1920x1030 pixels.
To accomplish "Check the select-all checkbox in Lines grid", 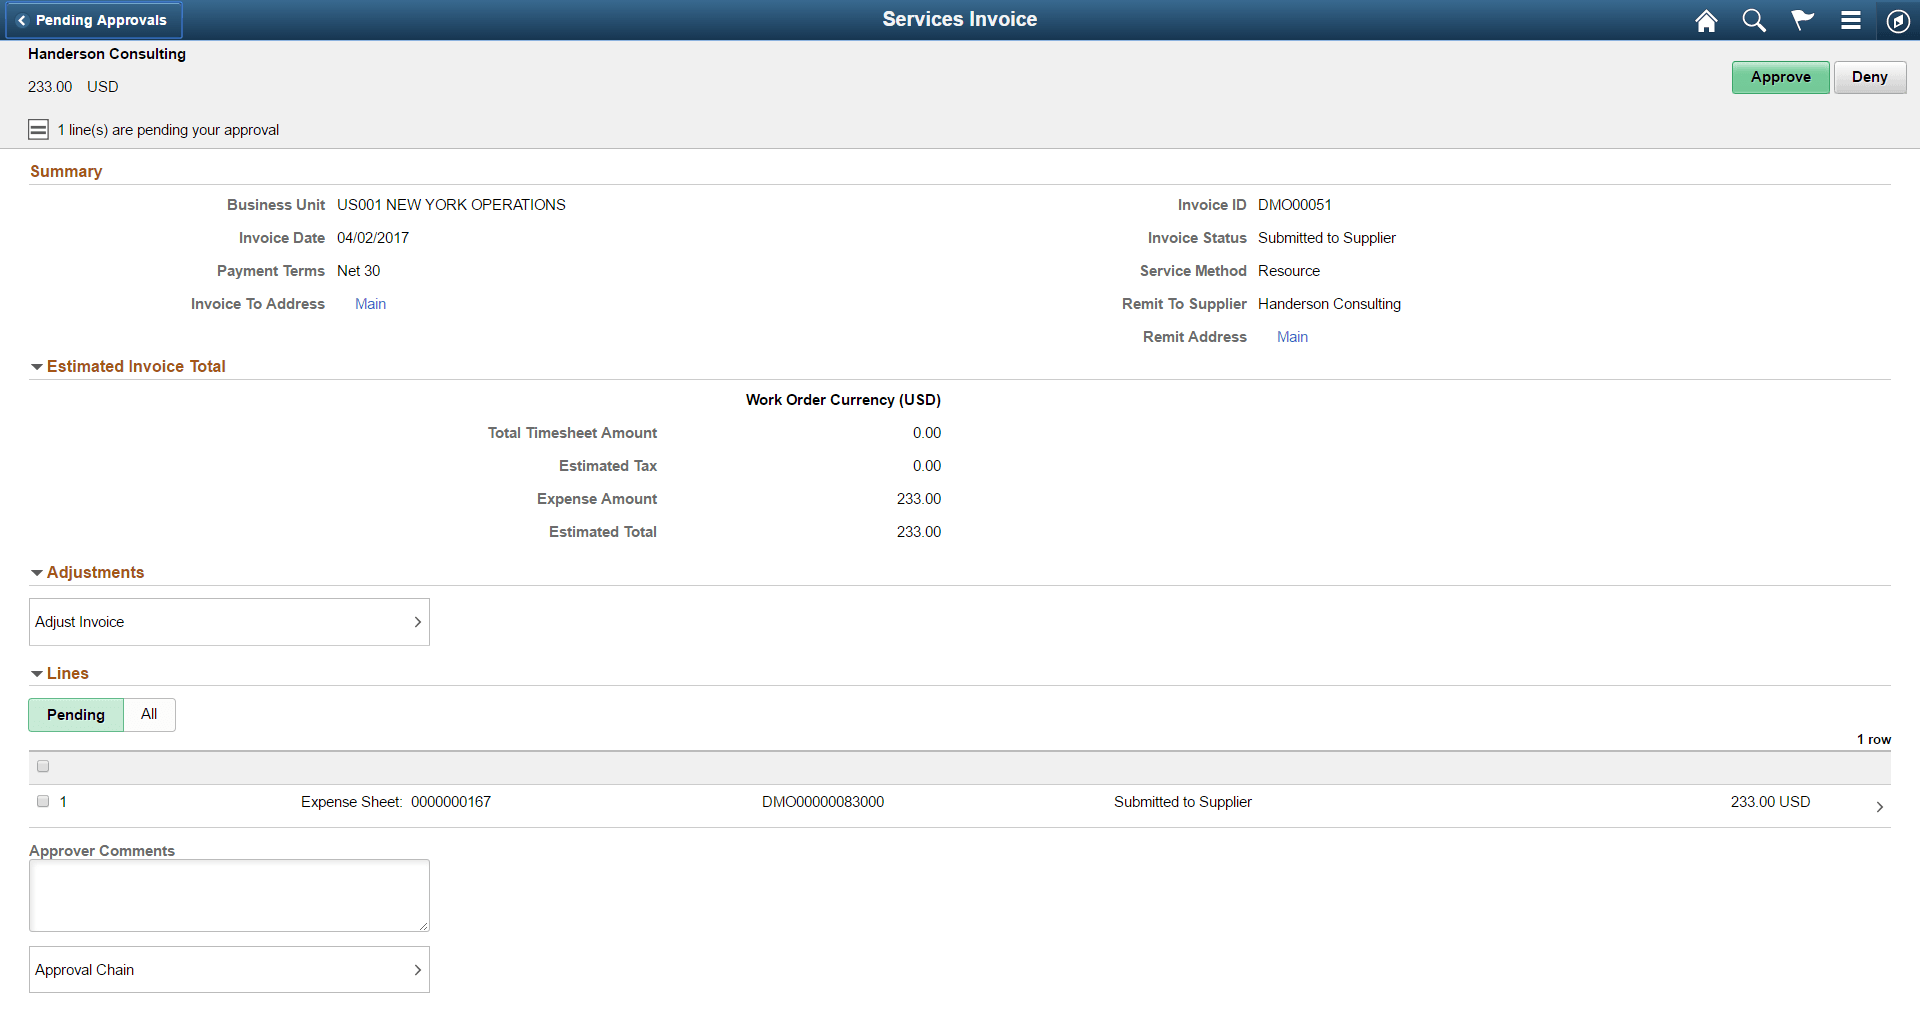I will tap(43, 766).
